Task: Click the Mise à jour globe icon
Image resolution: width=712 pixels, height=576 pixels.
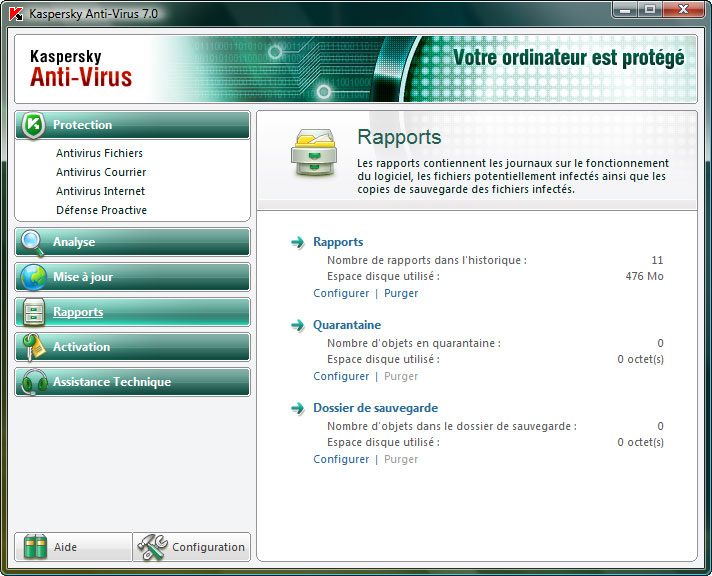Action: pos(33,277)
